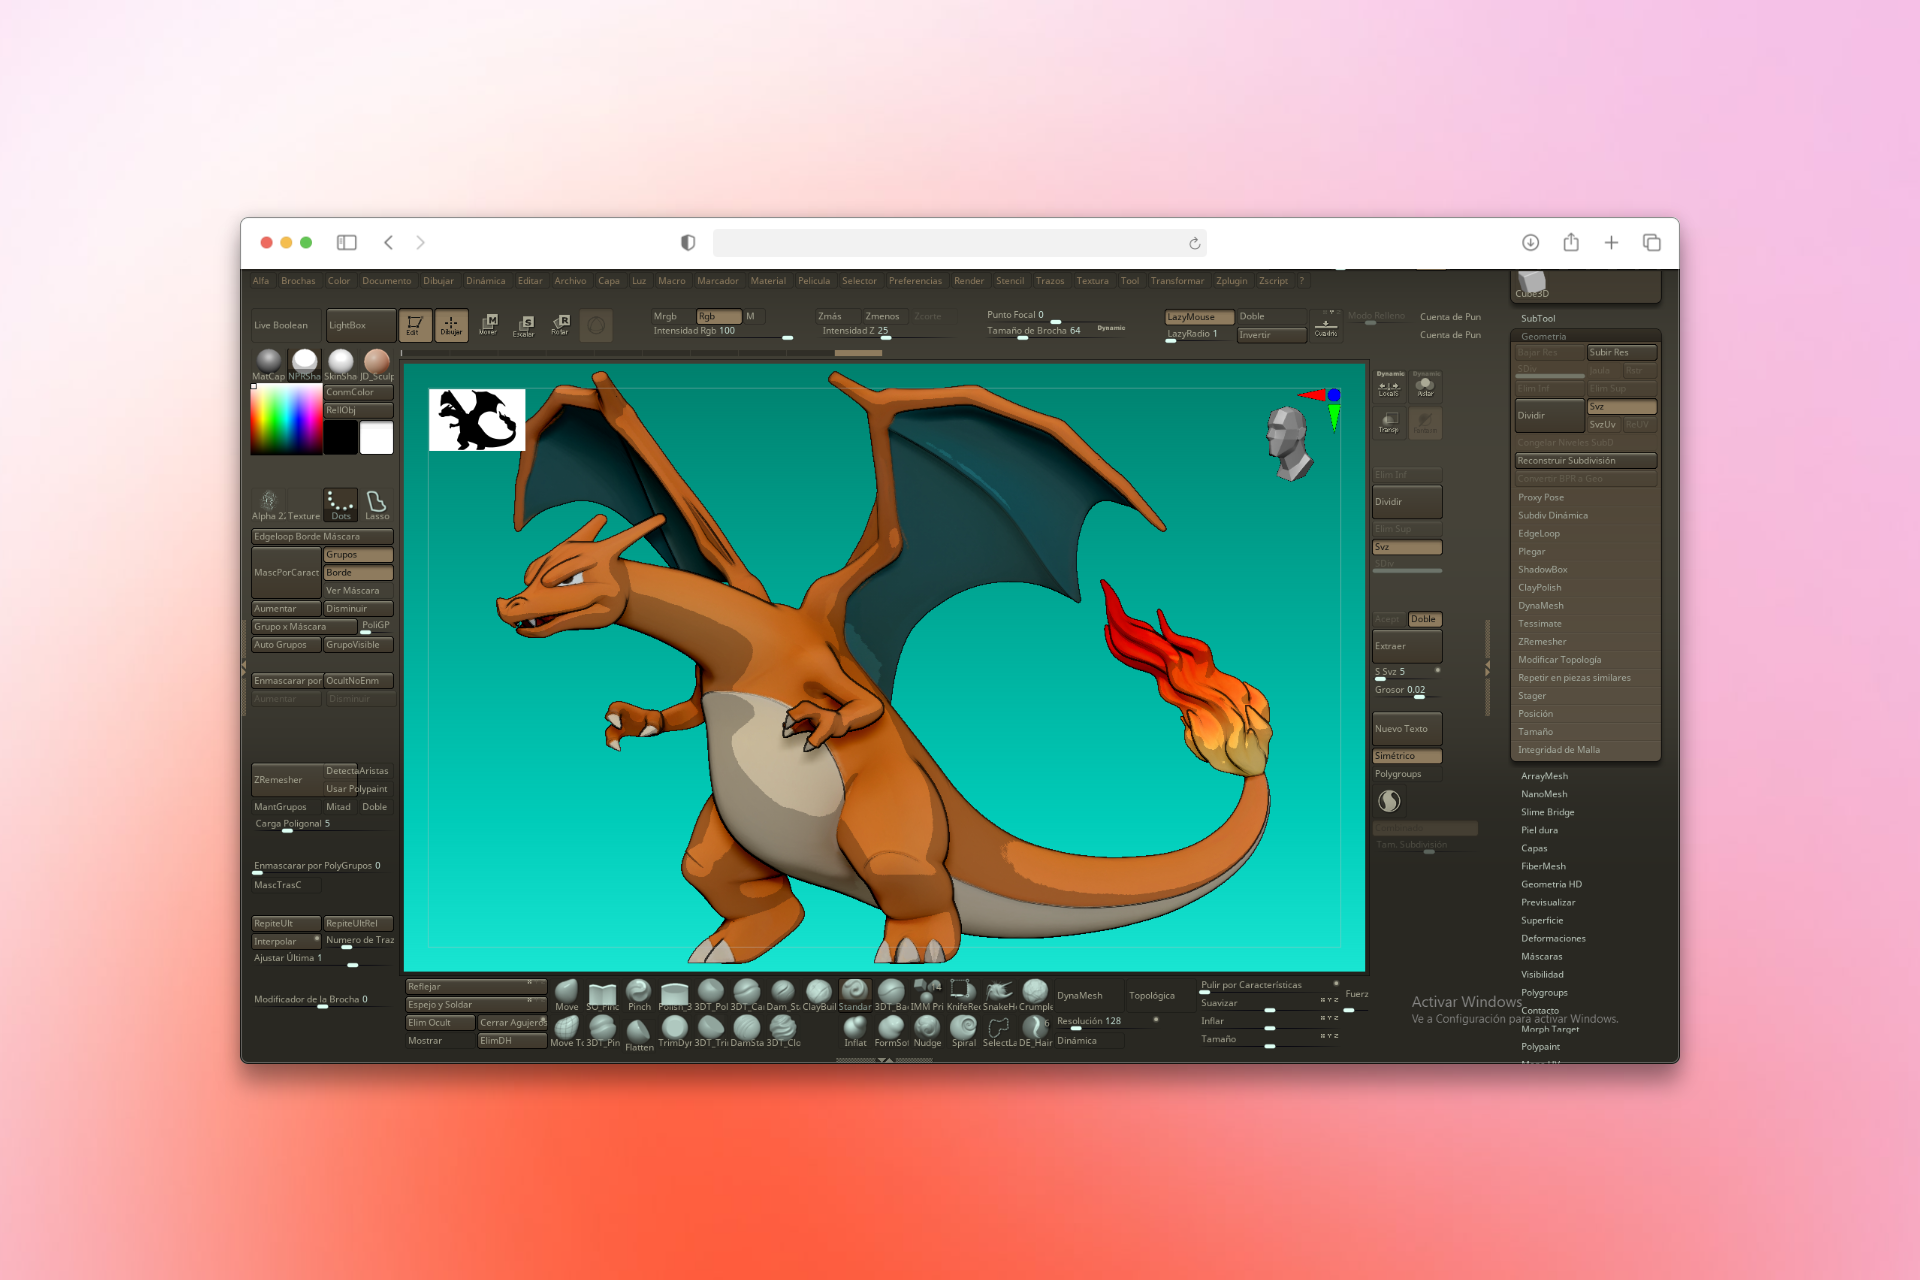1920x1280 pixels.
Task: Switch to Move mode in the top toolbar
Action: tap(489, 325)
